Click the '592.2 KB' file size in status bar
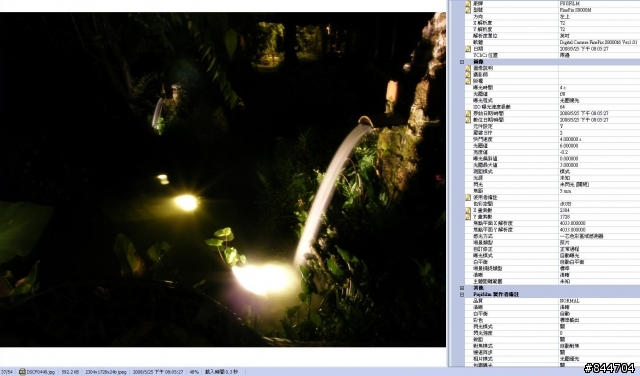 point(70,372)
